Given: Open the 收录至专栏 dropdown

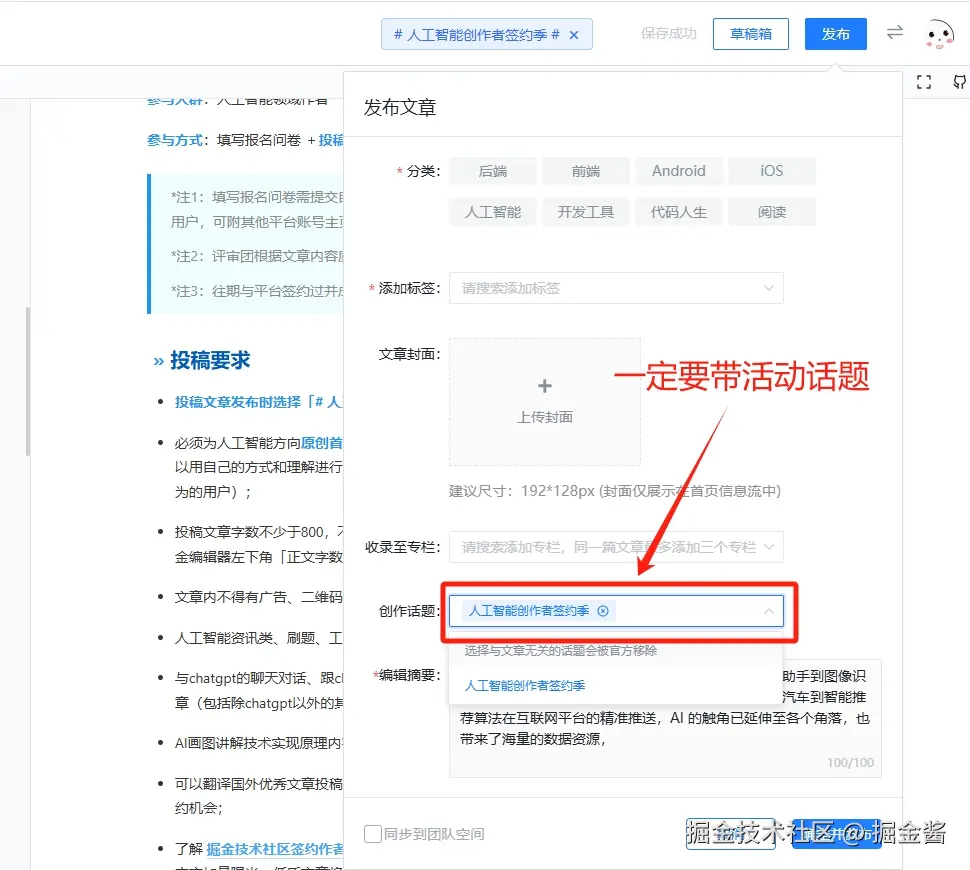Looking at the screenshot, I should click(615, 546).
